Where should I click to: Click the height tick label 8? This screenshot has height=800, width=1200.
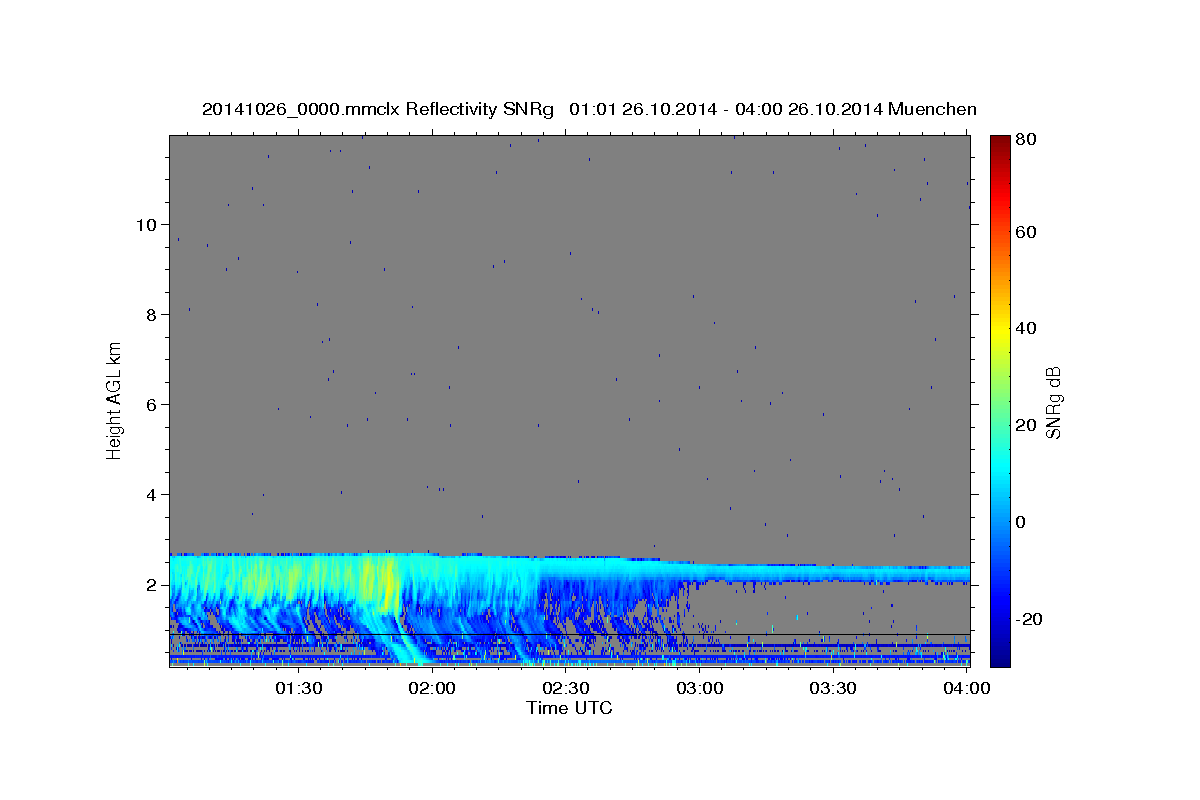click(x=152, y=314)
